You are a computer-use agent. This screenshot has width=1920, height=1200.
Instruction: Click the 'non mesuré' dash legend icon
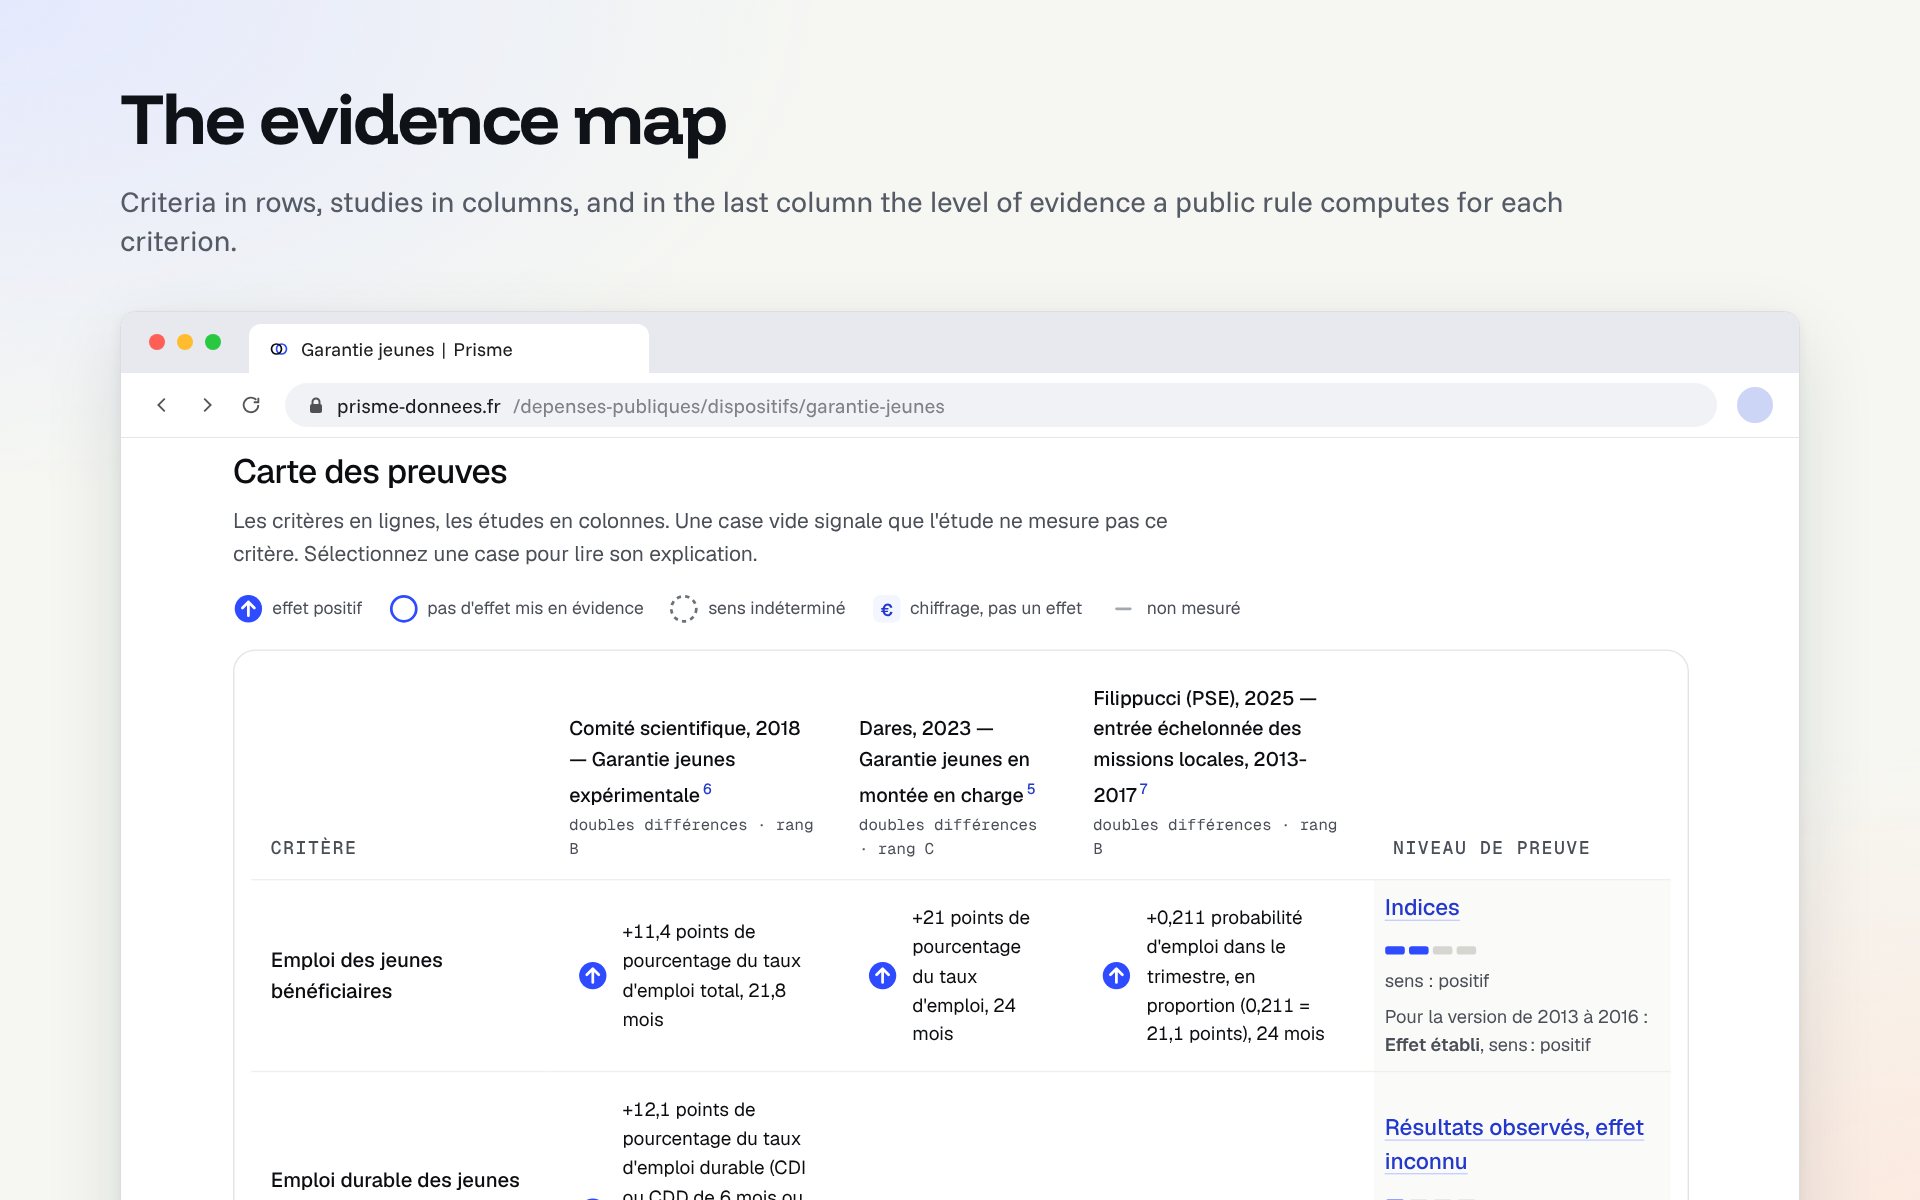[x=1123, y=608]
